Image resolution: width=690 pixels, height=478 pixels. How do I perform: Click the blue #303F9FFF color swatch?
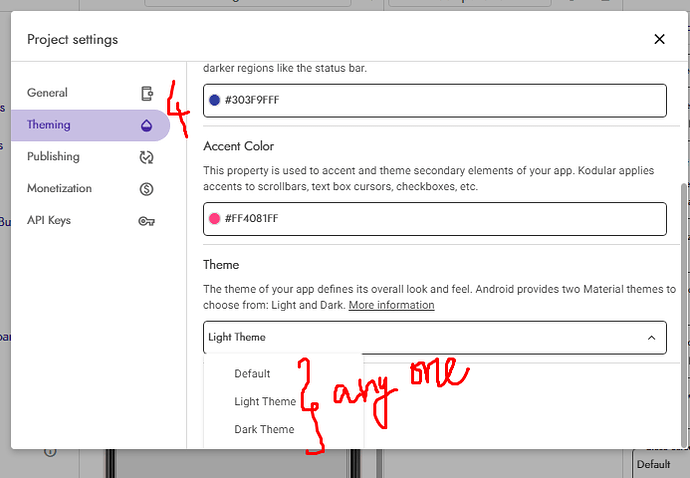(x=214, y=100)
